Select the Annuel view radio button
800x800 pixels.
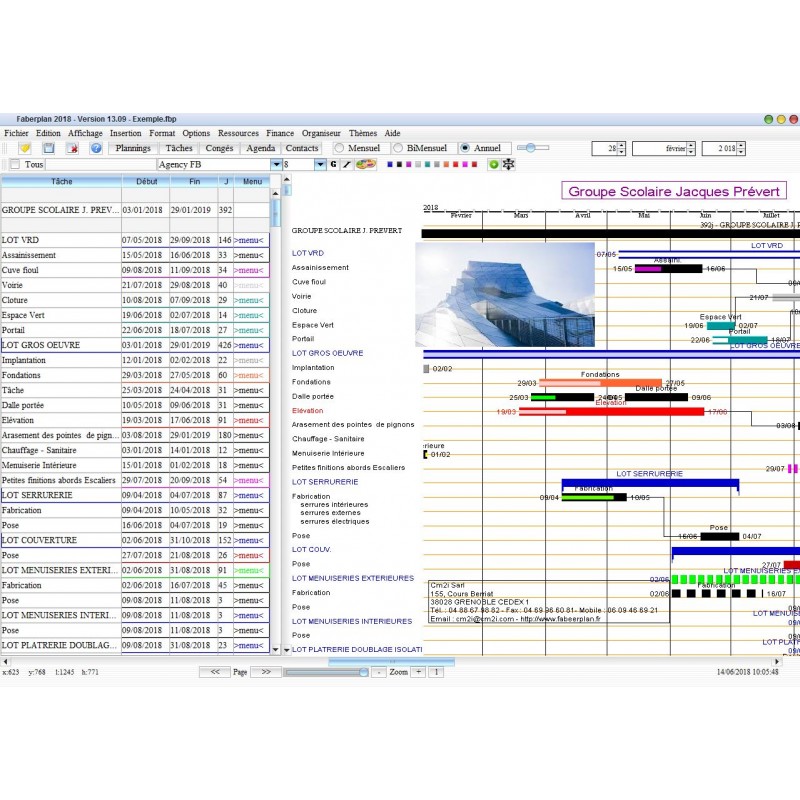point(465,148)
